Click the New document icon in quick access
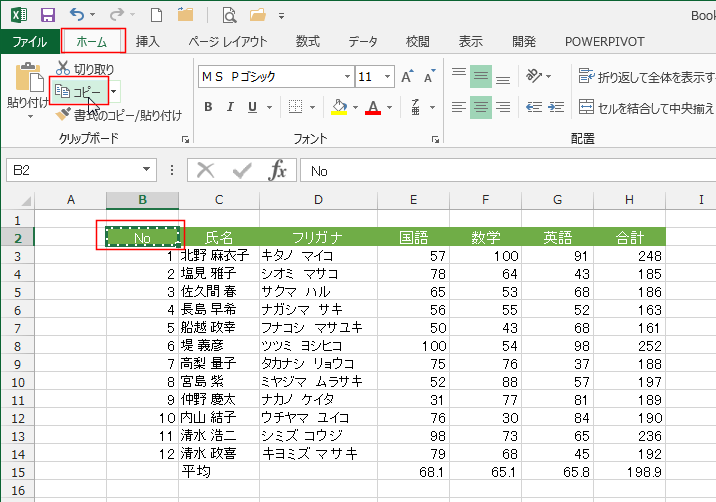Screen dimensions: 716x502 pyautogui.click(x=156, y=15)
